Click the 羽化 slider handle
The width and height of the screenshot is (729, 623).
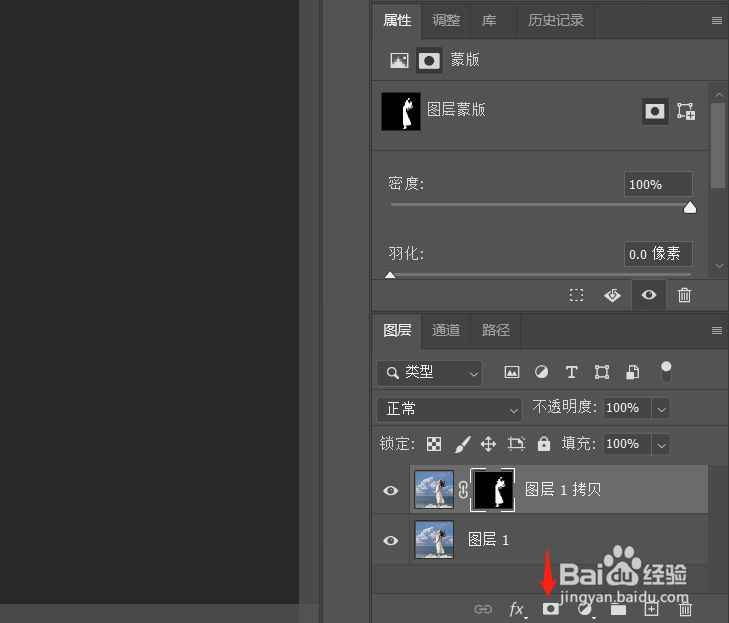pyautogui.click(x=390, y=275)
